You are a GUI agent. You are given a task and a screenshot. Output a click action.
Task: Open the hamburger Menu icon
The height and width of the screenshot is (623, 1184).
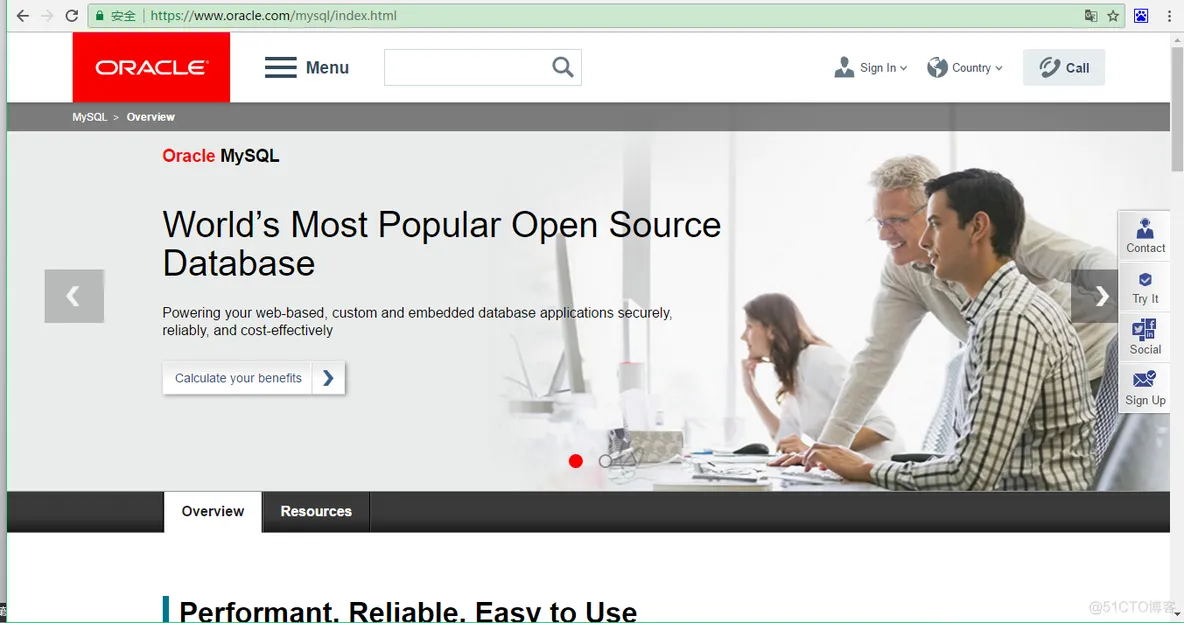point(280,67)
